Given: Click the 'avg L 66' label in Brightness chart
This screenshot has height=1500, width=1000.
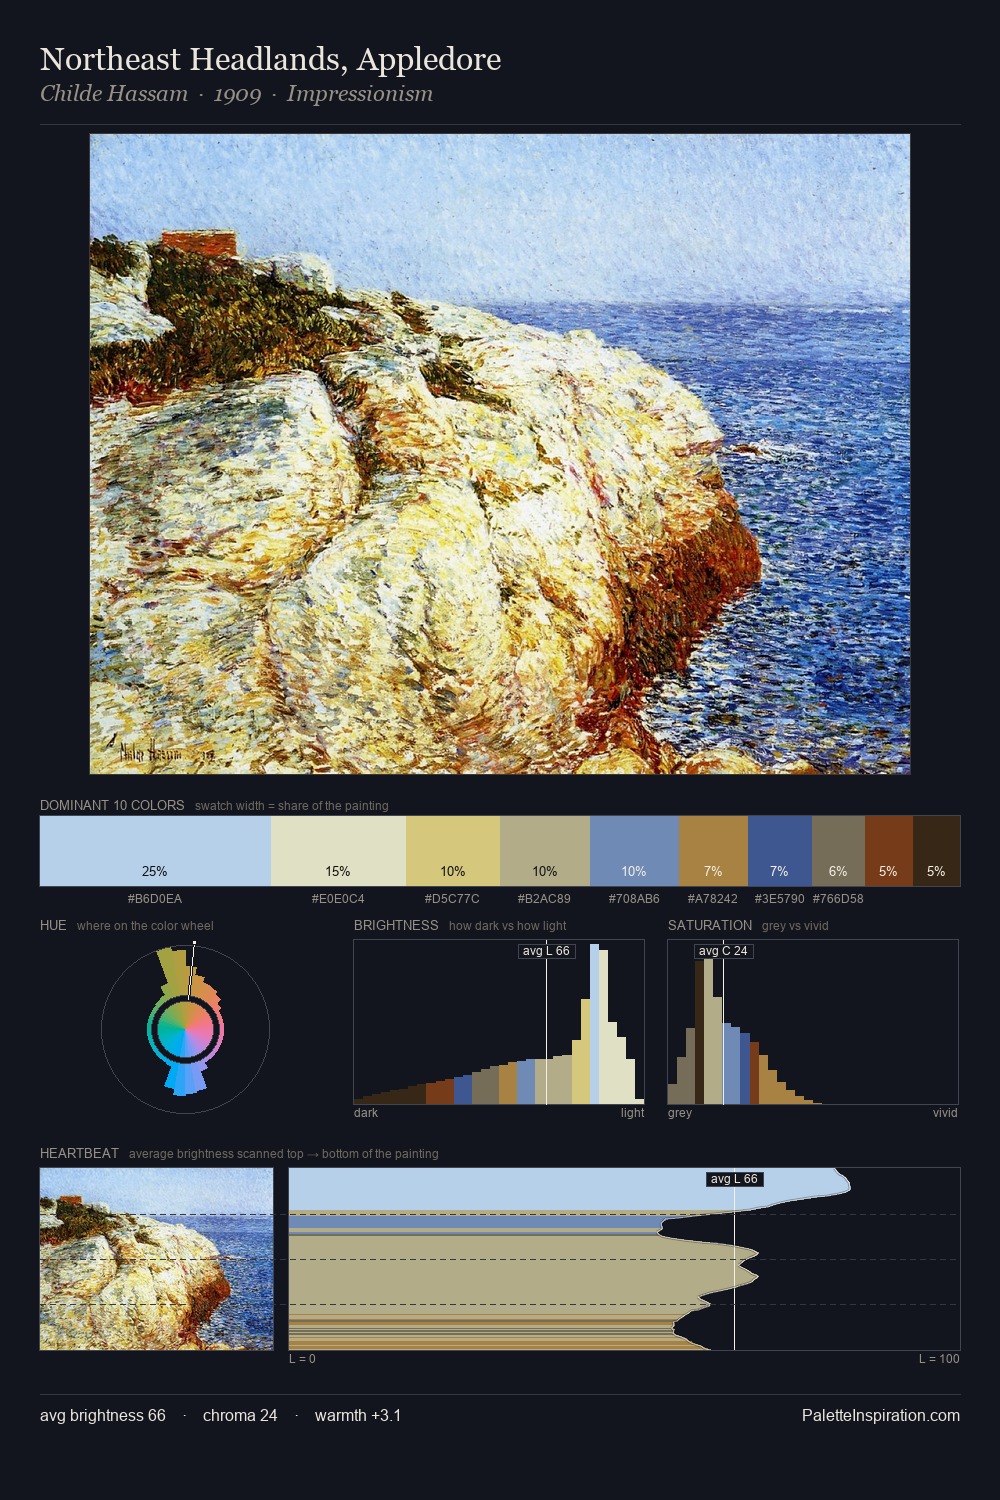Looking at the screenshot, I should [547, 951].
